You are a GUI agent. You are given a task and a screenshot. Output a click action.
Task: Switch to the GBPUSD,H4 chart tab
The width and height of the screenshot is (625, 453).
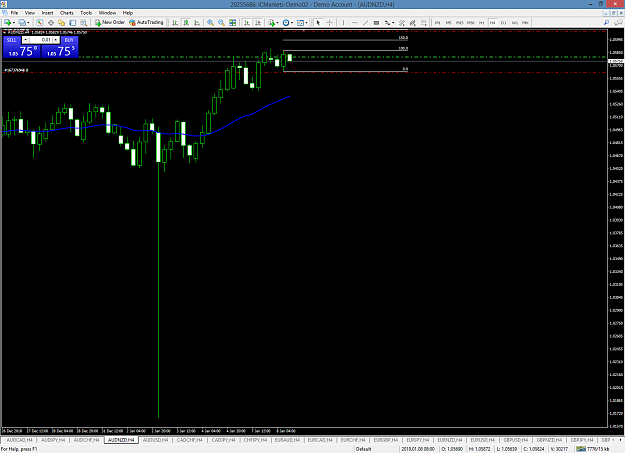click(515, 440)
